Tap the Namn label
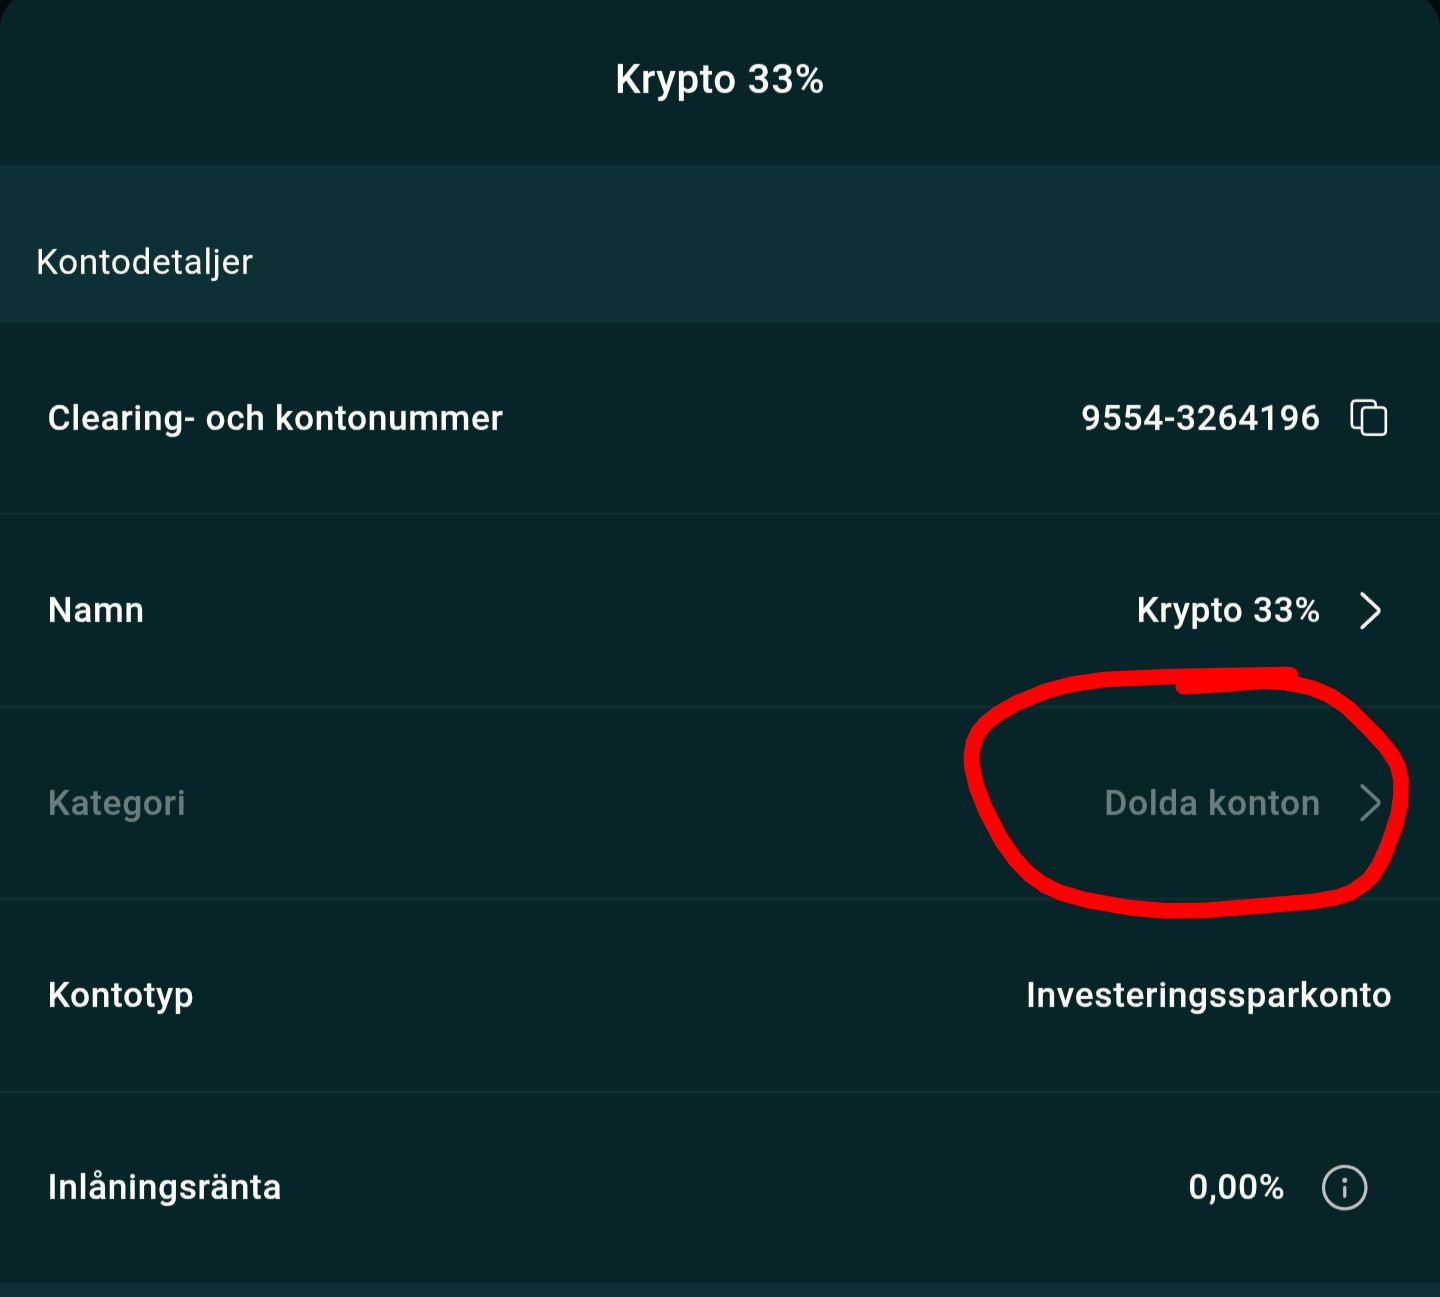 96,610
